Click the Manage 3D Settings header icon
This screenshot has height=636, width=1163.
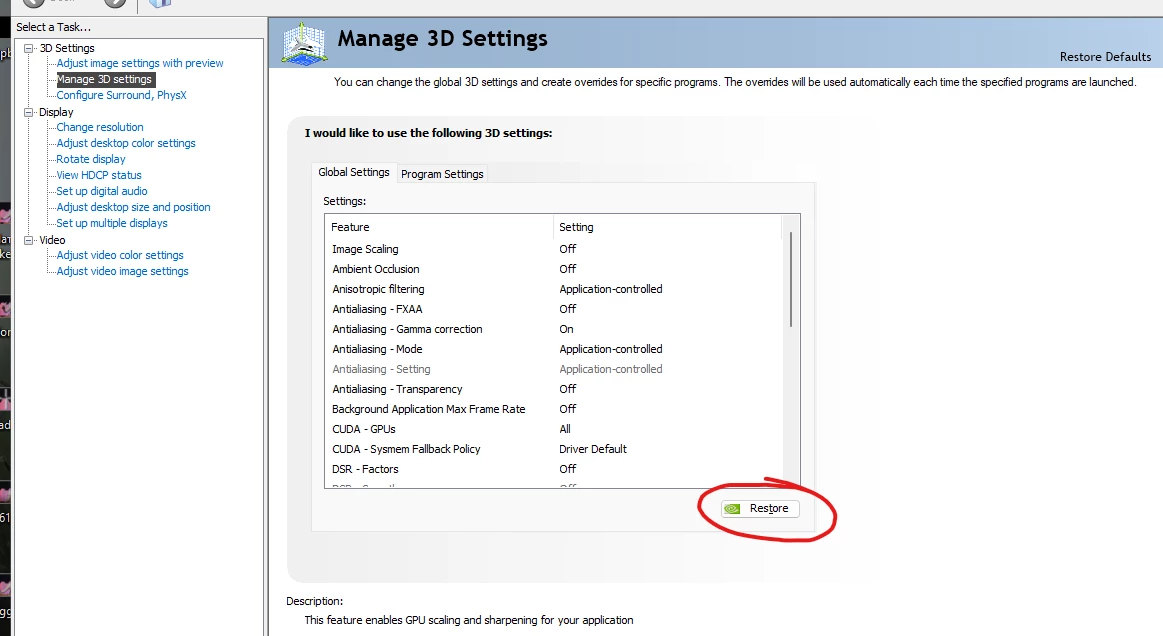click(304, 43)
